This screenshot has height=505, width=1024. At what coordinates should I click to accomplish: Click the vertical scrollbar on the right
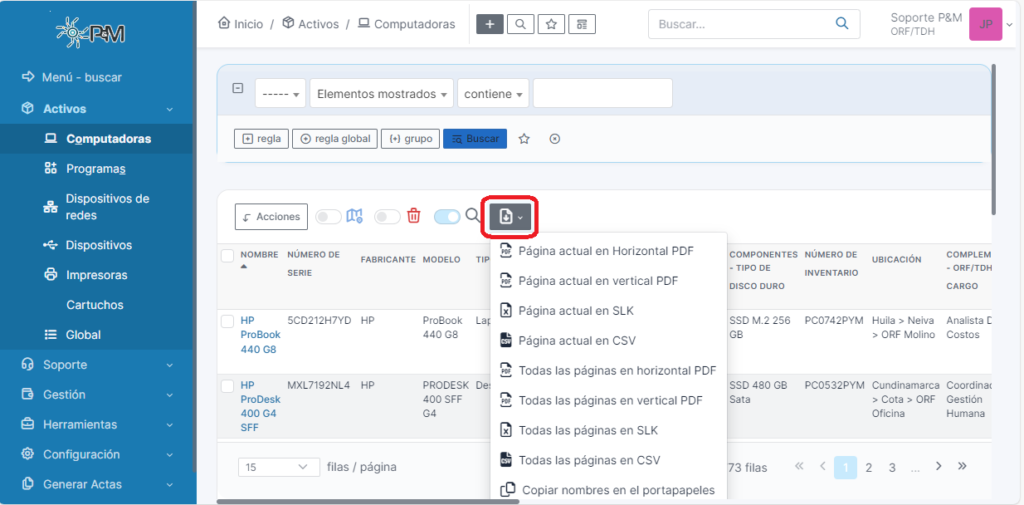click(x=993, y=140)
